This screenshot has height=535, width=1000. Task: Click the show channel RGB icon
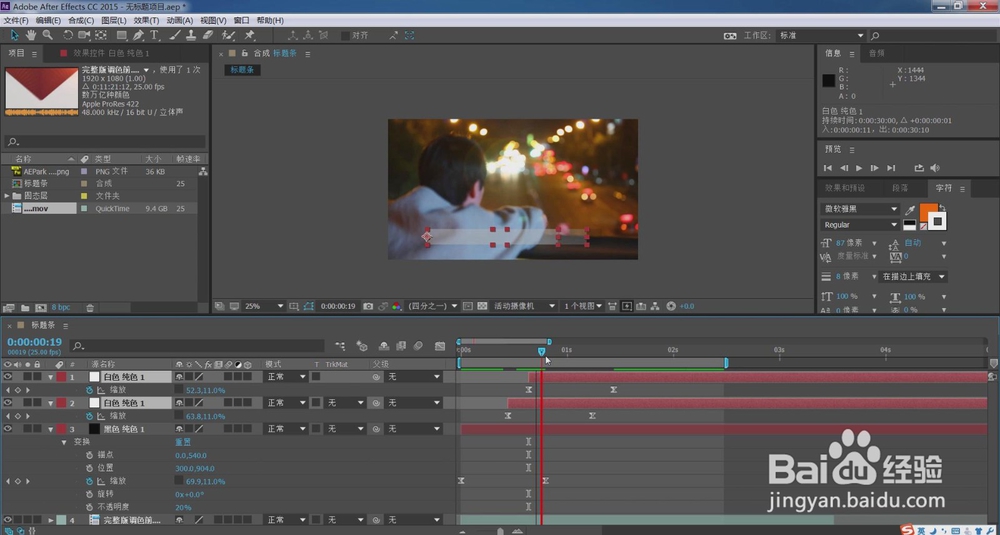pos(396,306)
